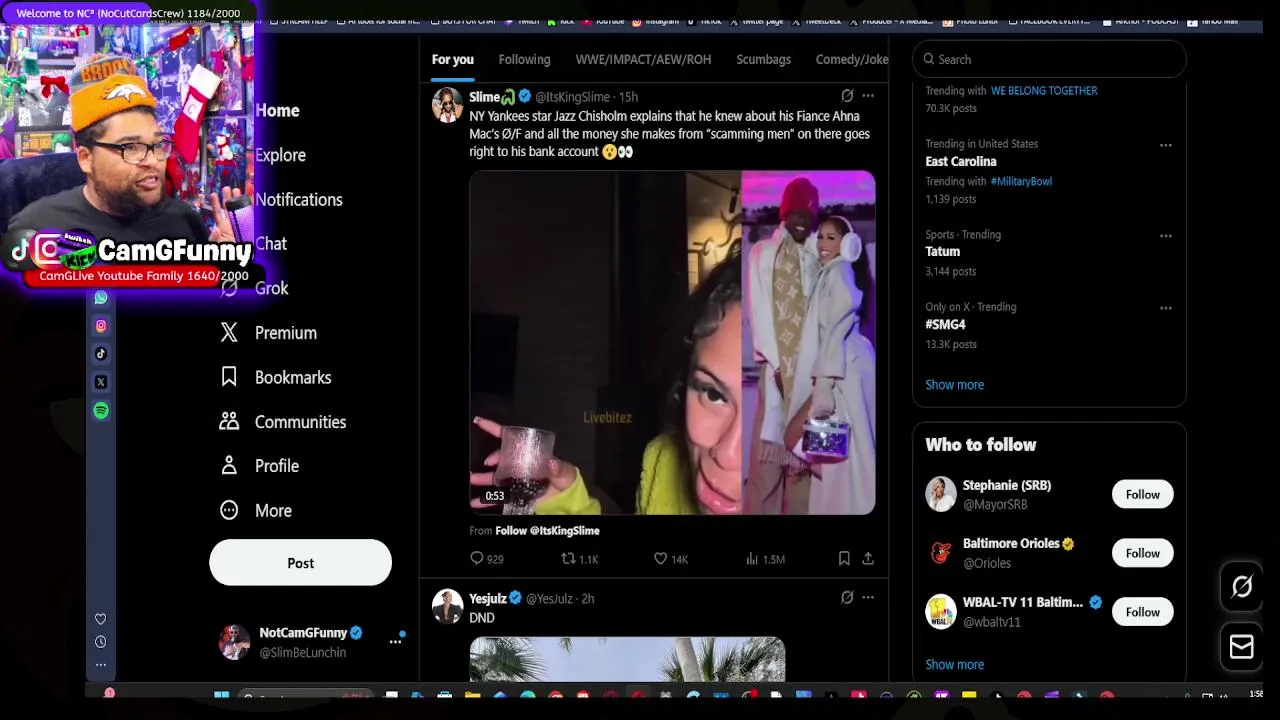Reply to Slime's post with 929 replies
The height and width of the screenshot is (720, 1280).
point(486,559)
